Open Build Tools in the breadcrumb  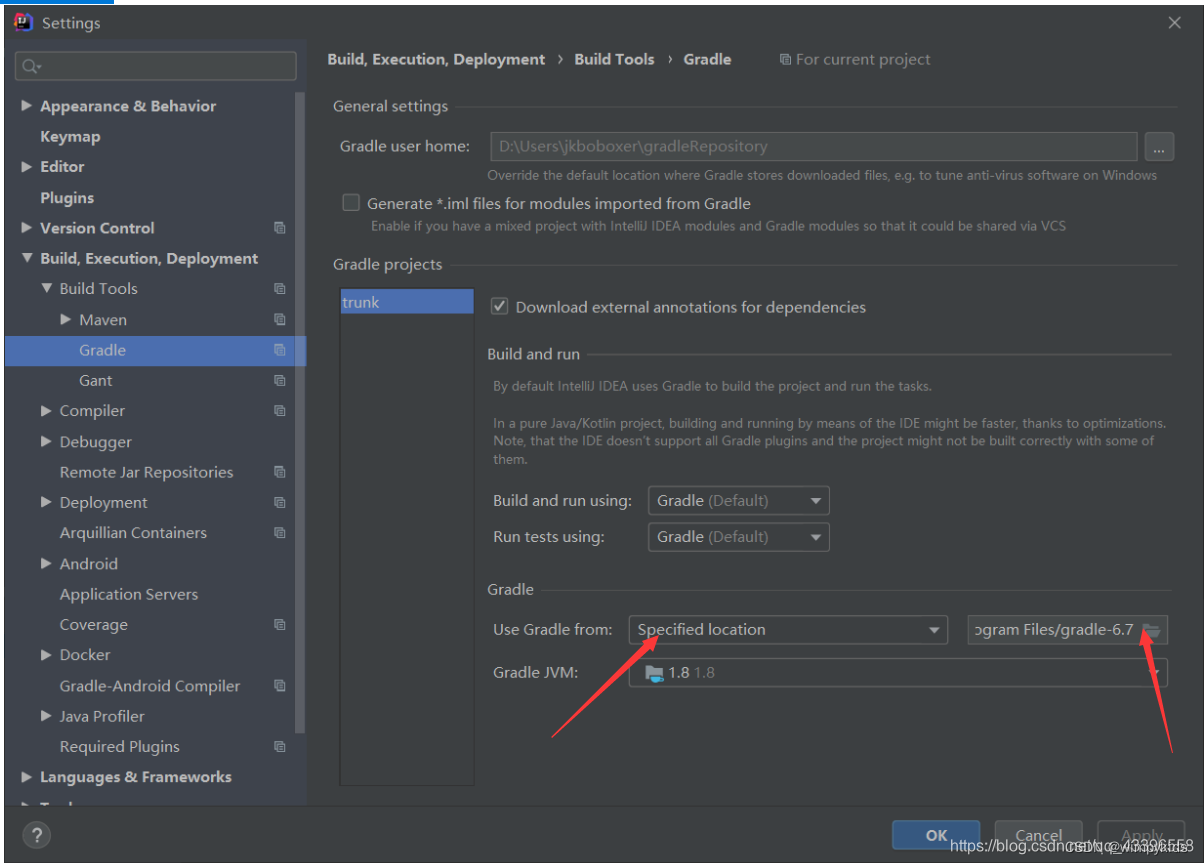(x=614, y=59)
